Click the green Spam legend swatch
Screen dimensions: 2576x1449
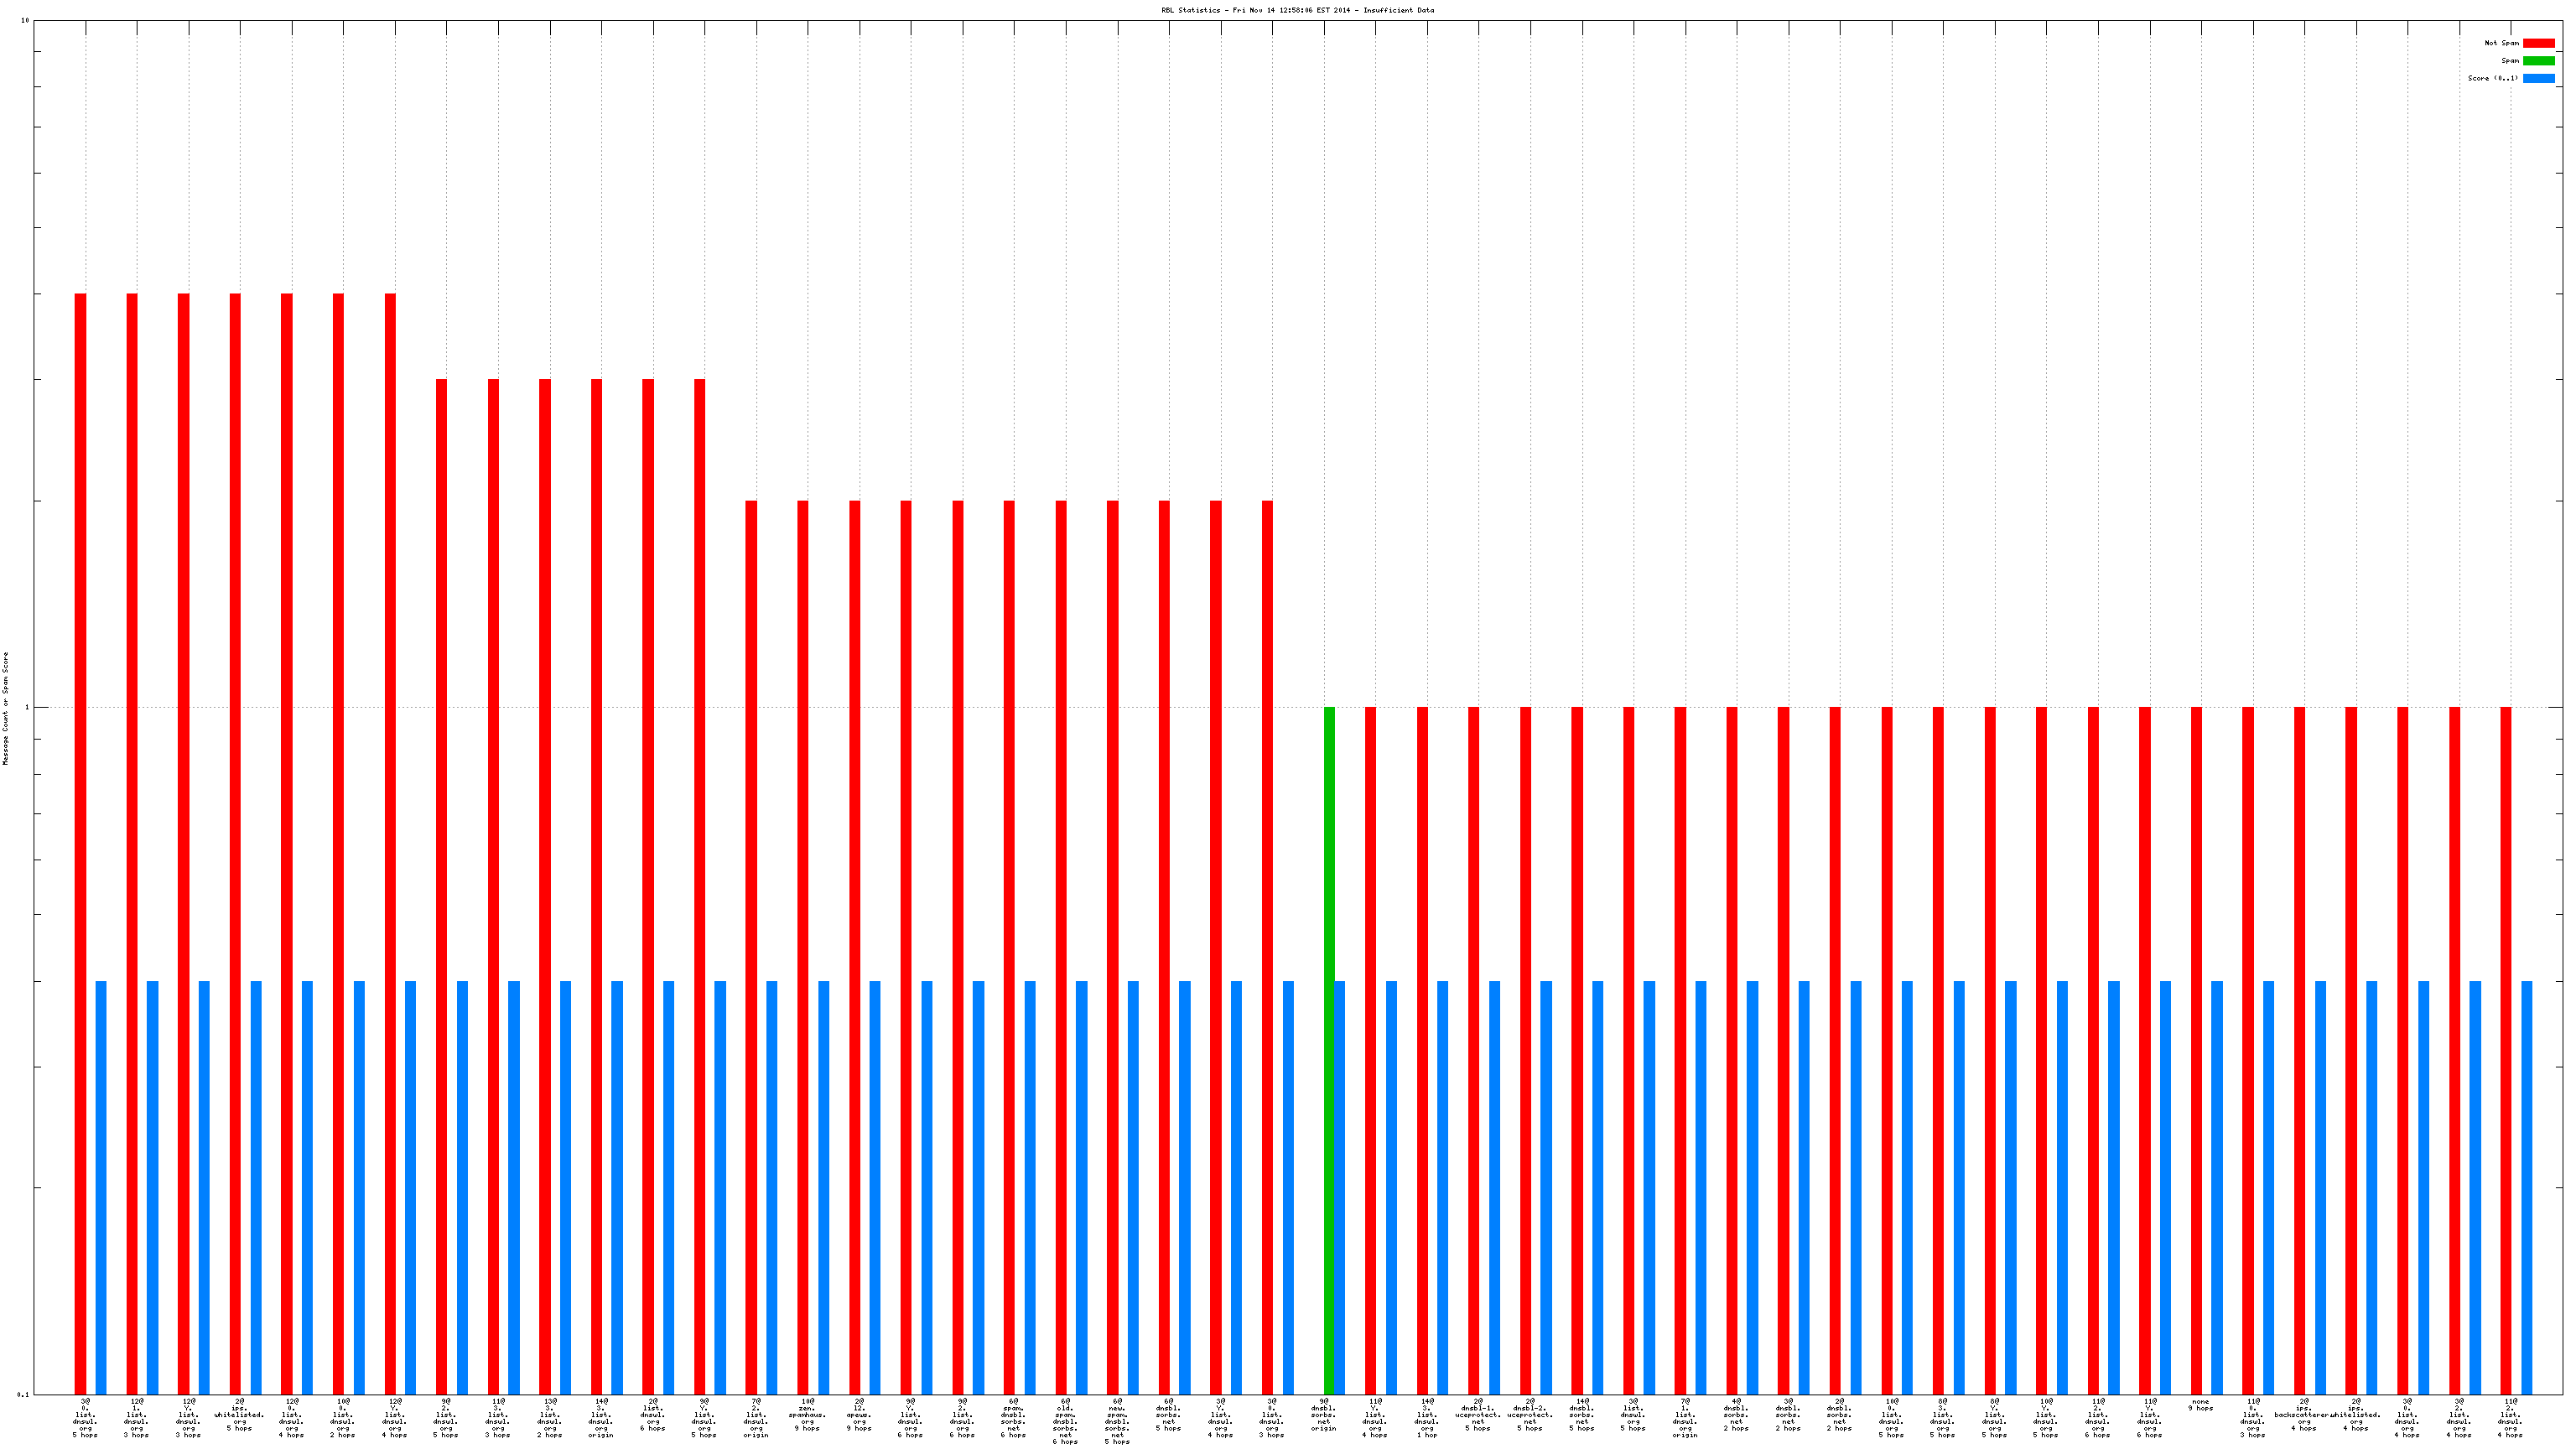pos(2538,61)
